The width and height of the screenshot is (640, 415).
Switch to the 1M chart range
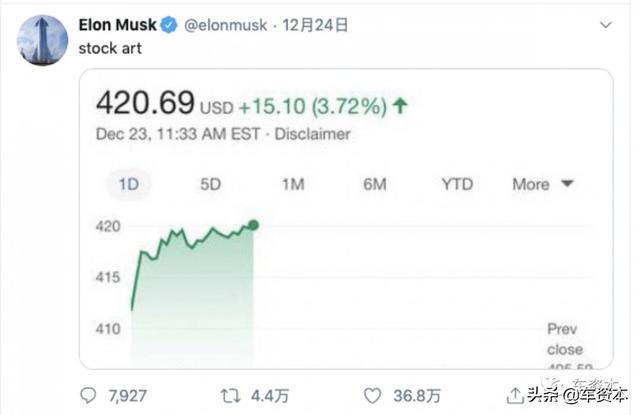tap(293, 184)
